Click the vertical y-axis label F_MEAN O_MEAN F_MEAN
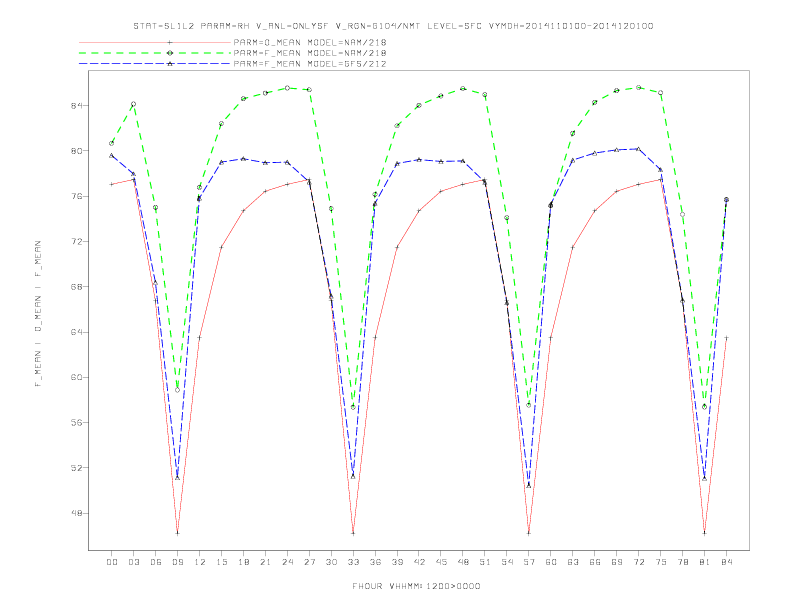This screenshot has width=792, height=612. coord(38,314)
